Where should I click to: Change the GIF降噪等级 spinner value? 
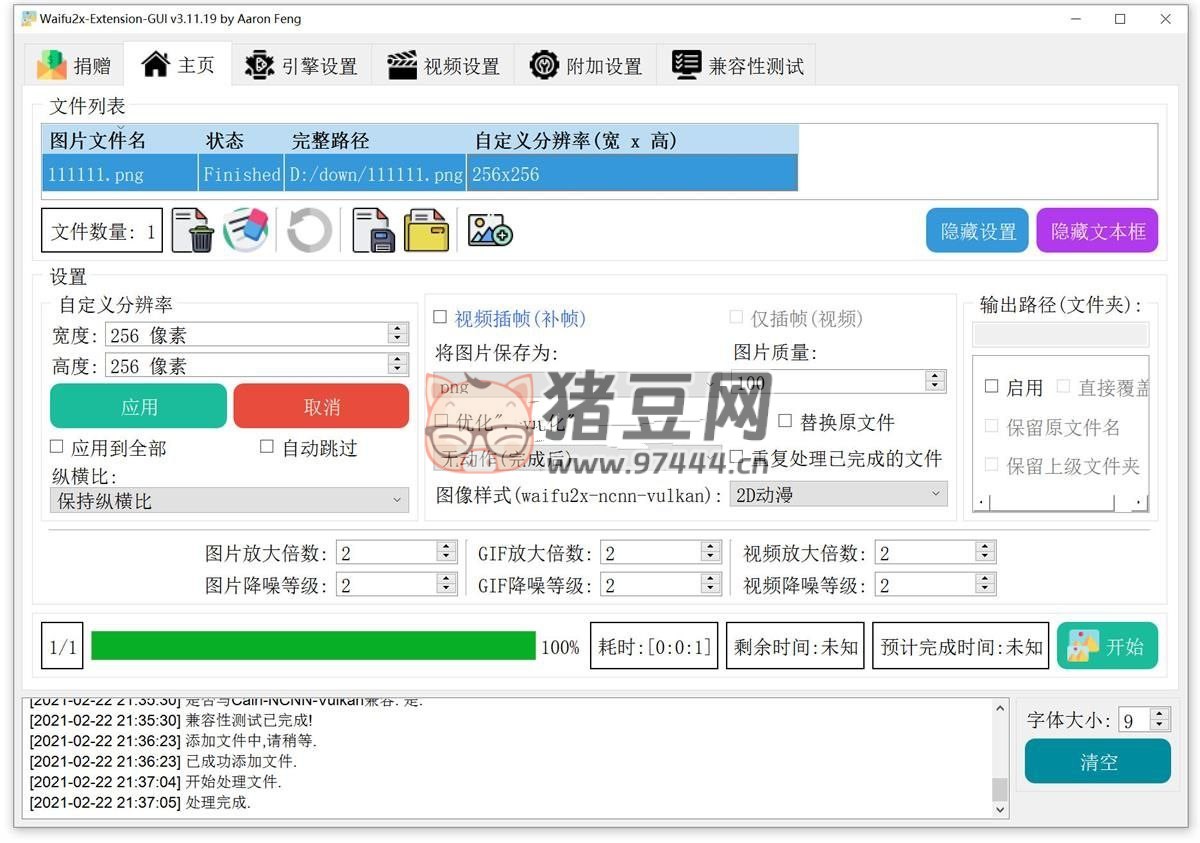(661, 585)
